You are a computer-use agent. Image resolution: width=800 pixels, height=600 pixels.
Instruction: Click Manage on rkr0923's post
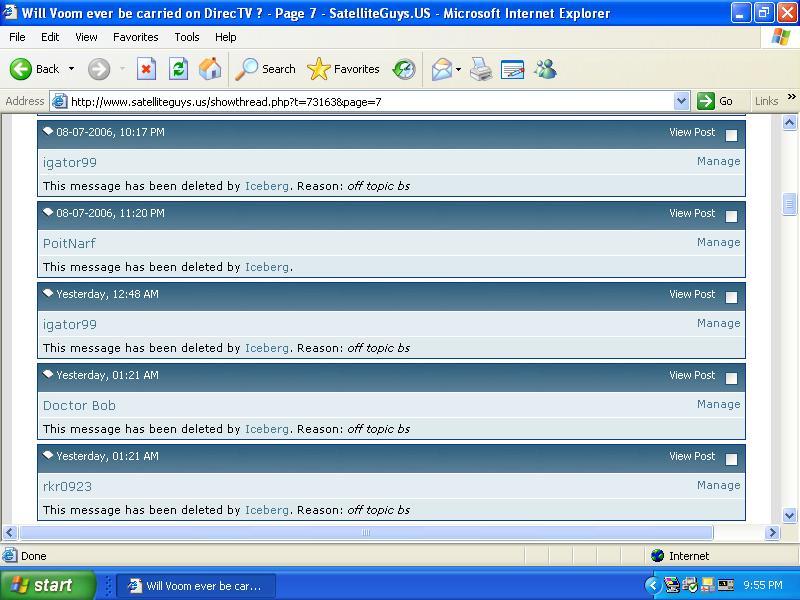(718, 485)
